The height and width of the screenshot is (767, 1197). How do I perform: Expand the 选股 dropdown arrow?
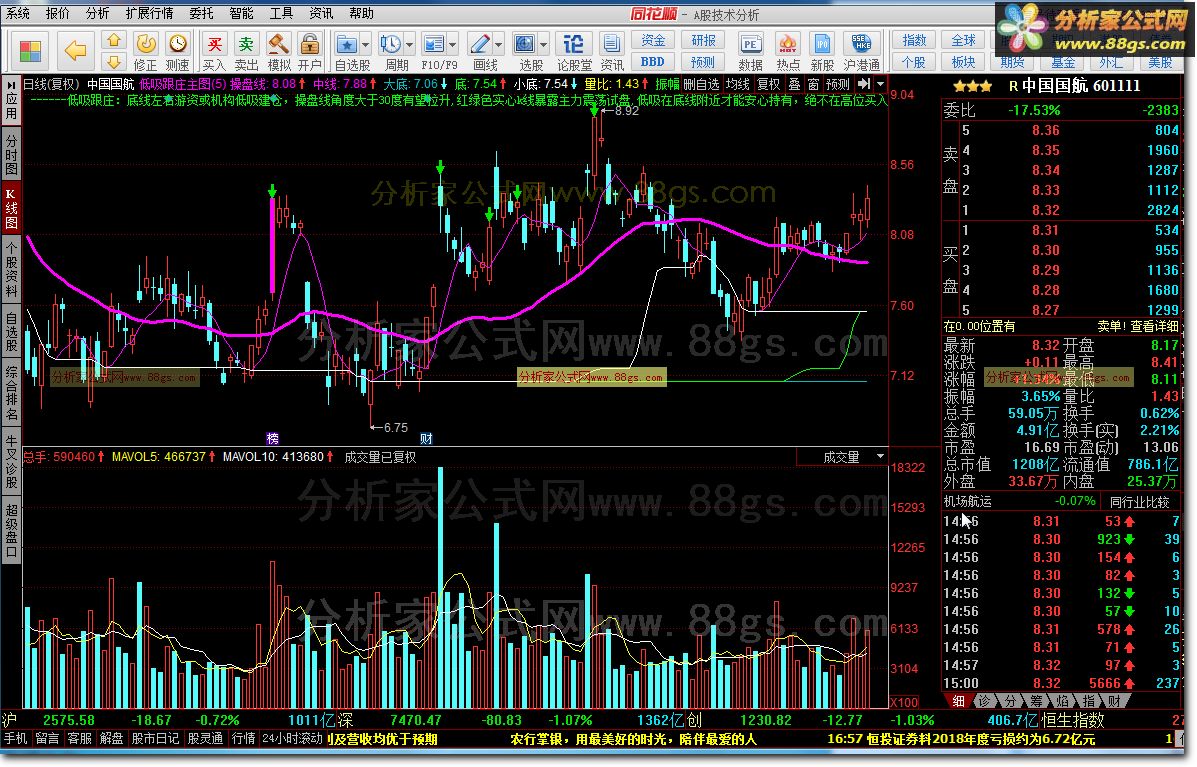click(x=544, y=44)
